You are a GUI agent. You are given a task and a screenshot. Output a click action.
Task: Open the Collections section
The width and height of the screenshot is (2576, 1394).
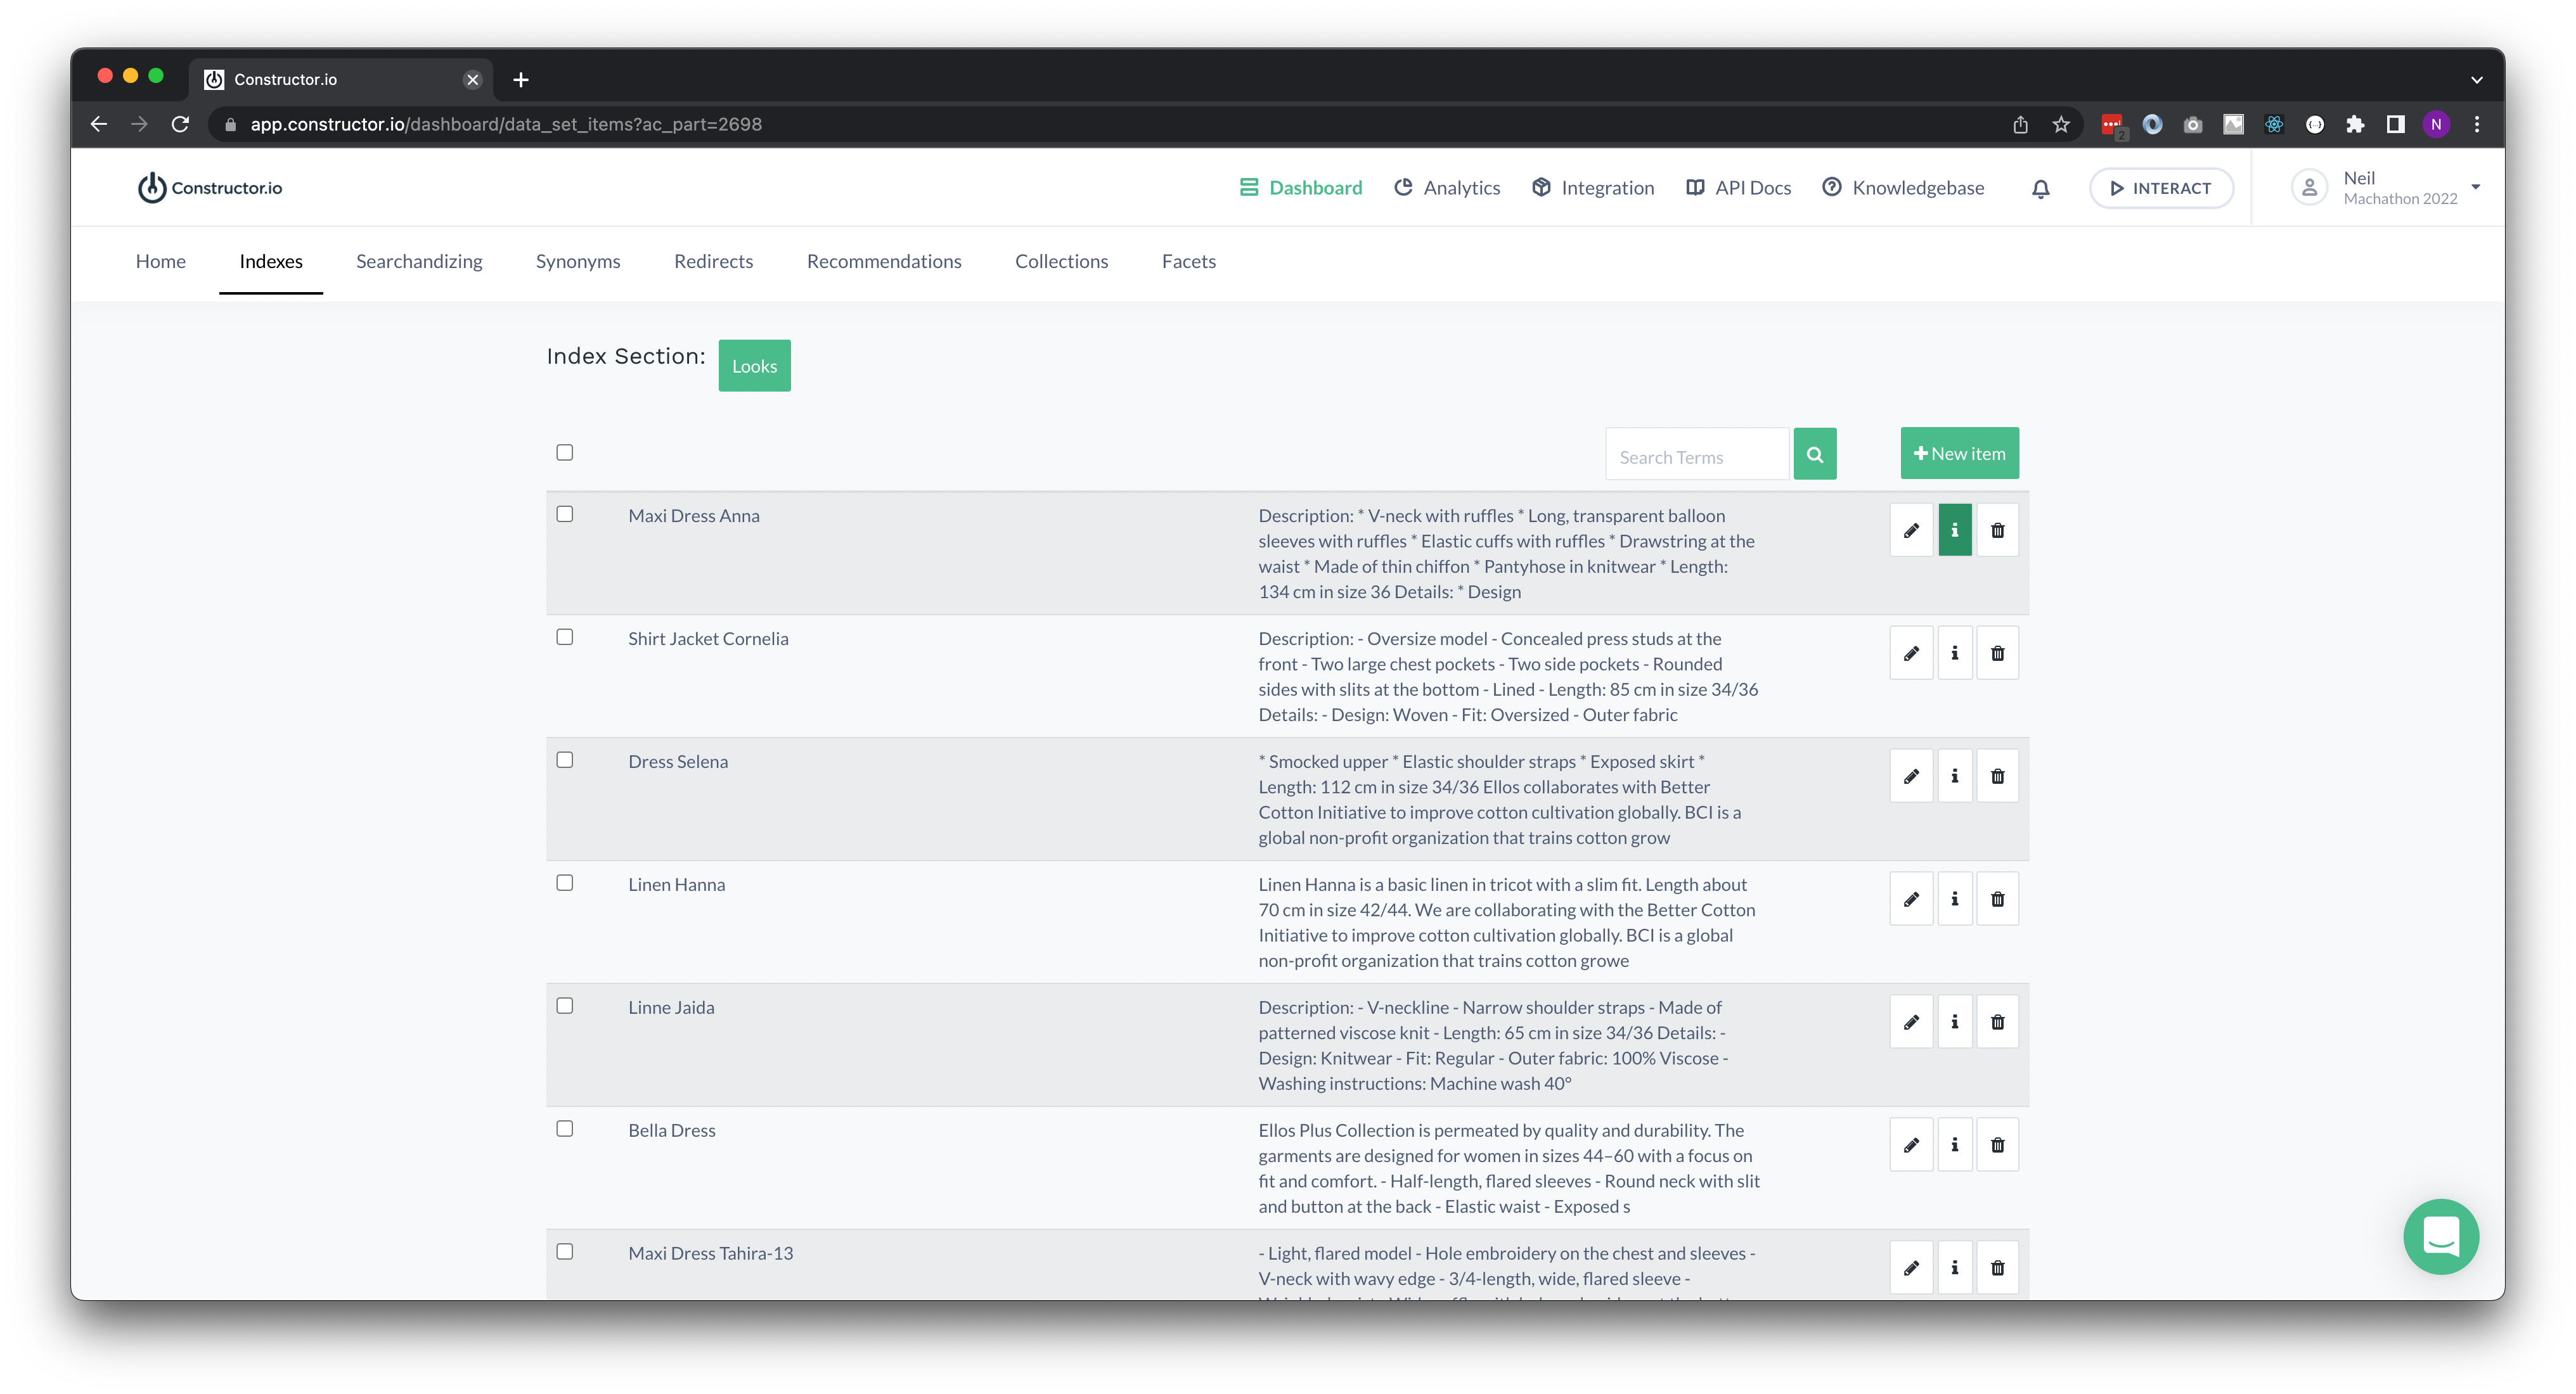click(x=1061, y=261)
